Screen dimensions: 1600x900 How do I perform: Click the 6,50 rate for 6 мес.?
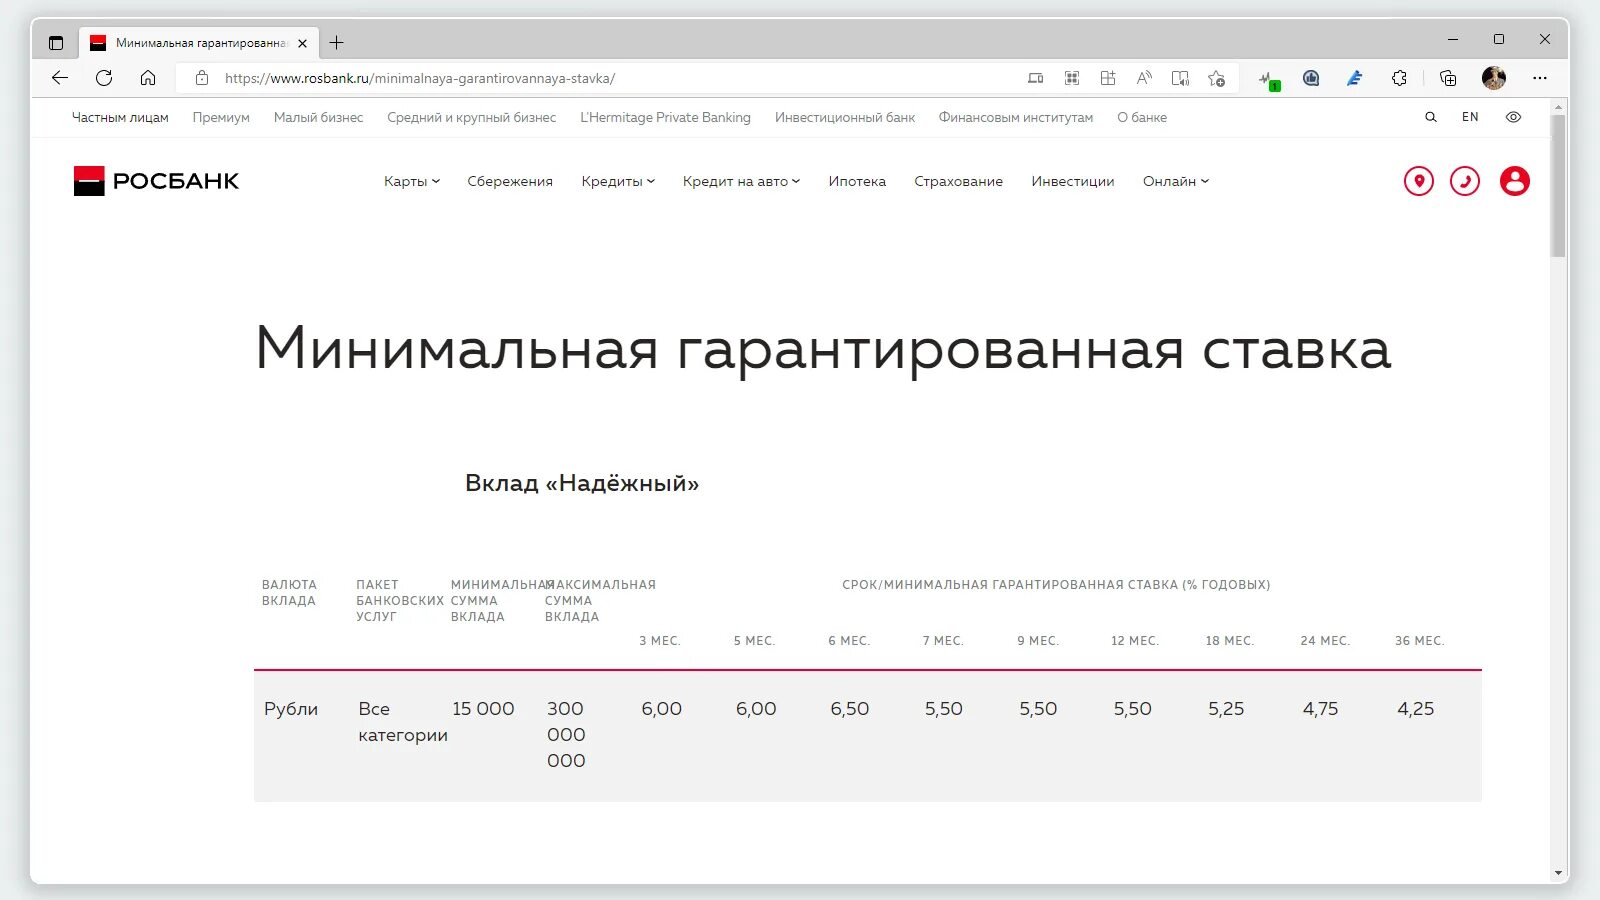point(849,709)
